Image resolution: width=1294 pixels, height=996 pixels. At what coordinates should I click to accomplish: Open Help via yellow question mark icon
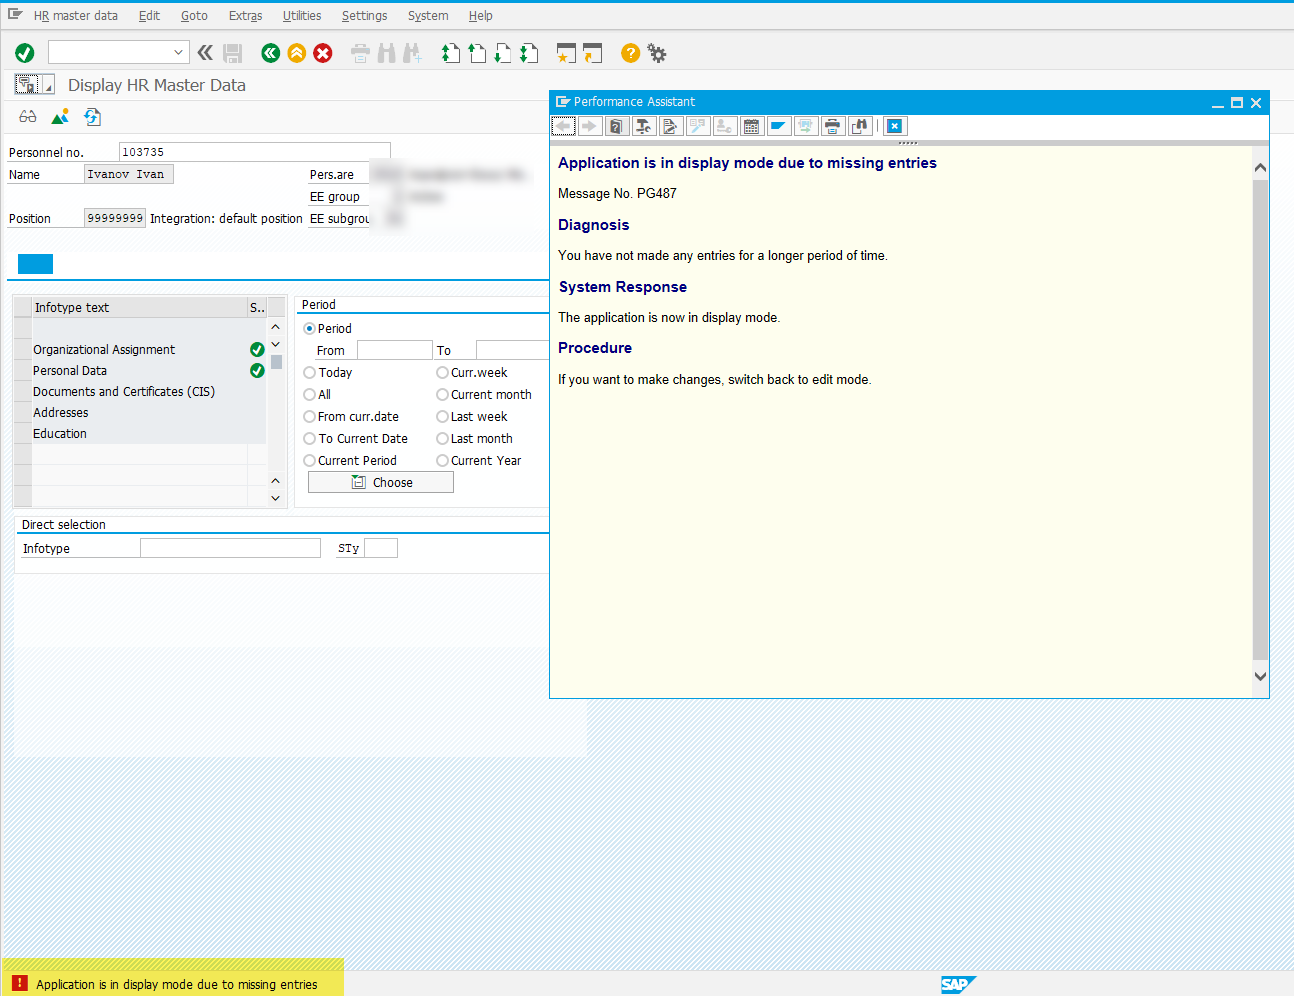630,53
